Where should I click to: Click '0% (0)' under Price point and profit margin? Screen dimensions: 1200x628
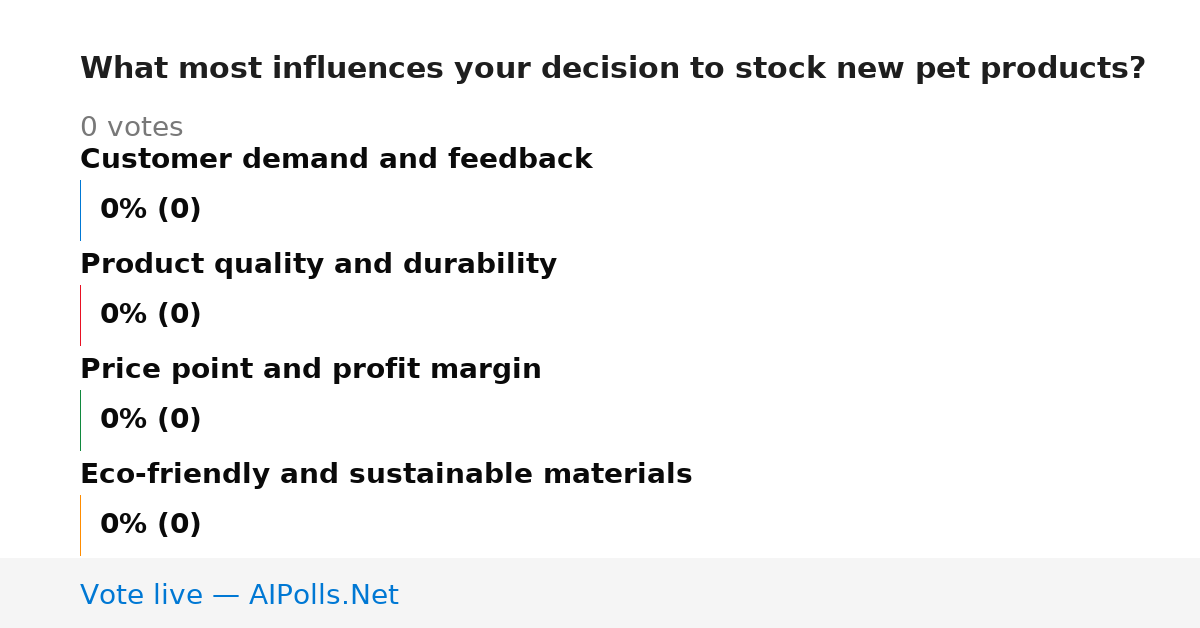click(x=150, y=420)
